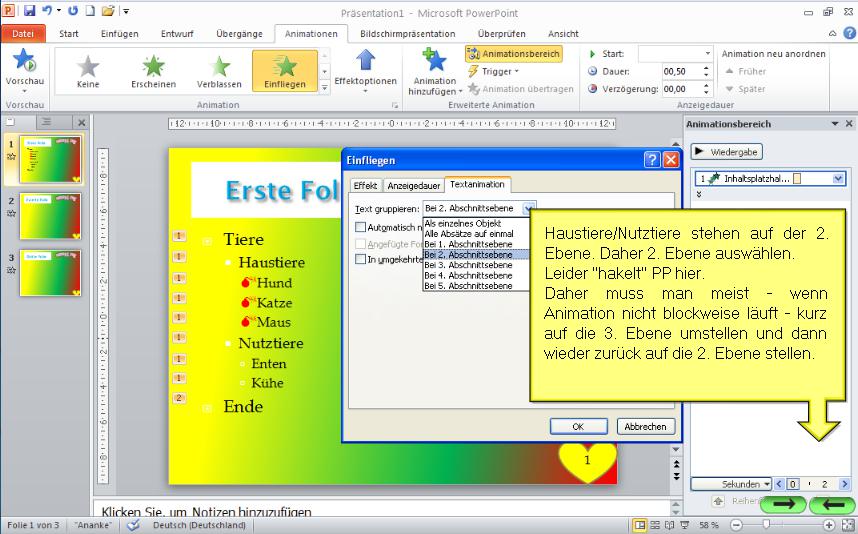
Task: Click the save icon in quick access toolbar
Action: pyautogui.click(x=29, y=11)
